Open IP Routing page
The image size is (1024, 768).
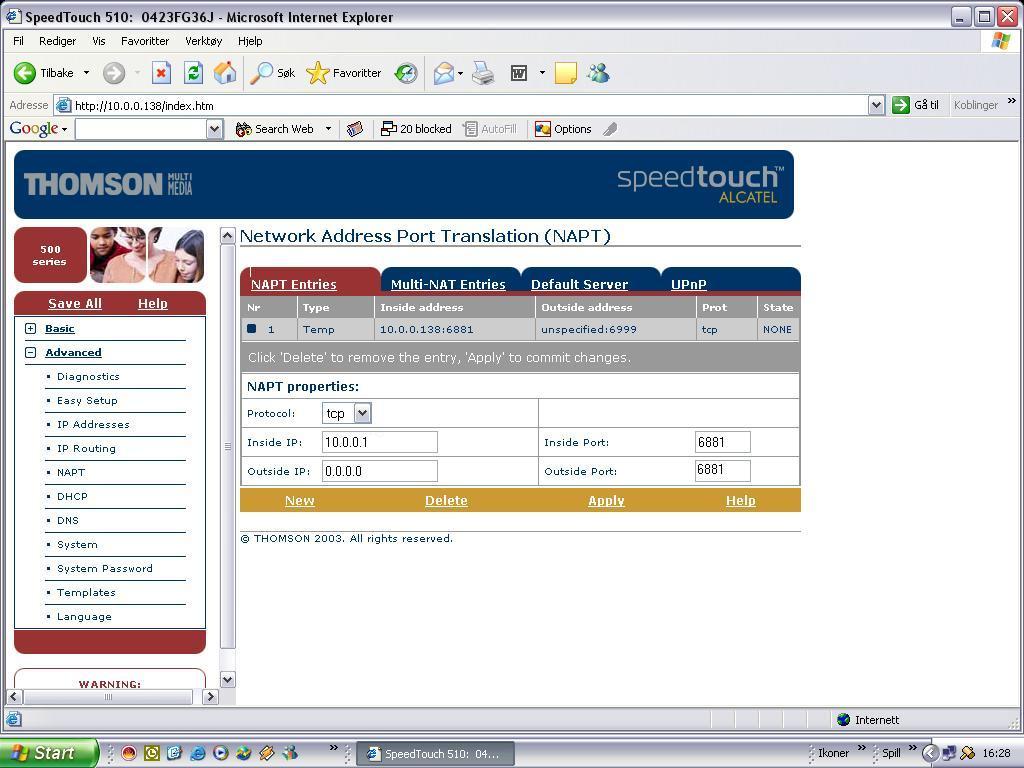pos(86,449)
